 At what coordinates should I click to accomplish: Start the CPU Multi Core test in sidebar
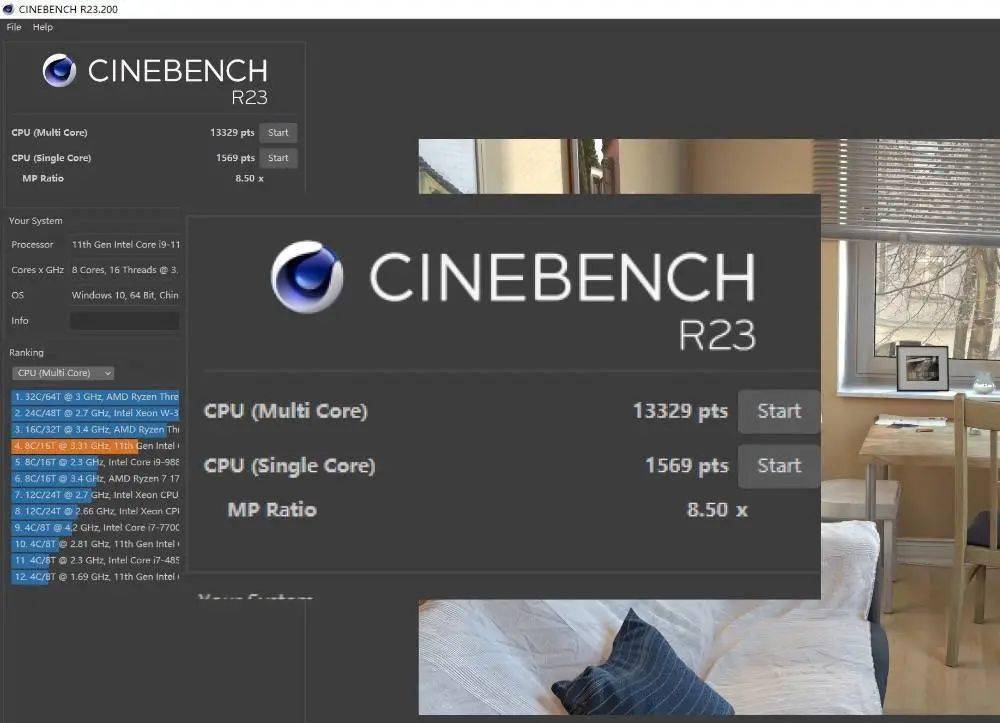coord(278,133)
